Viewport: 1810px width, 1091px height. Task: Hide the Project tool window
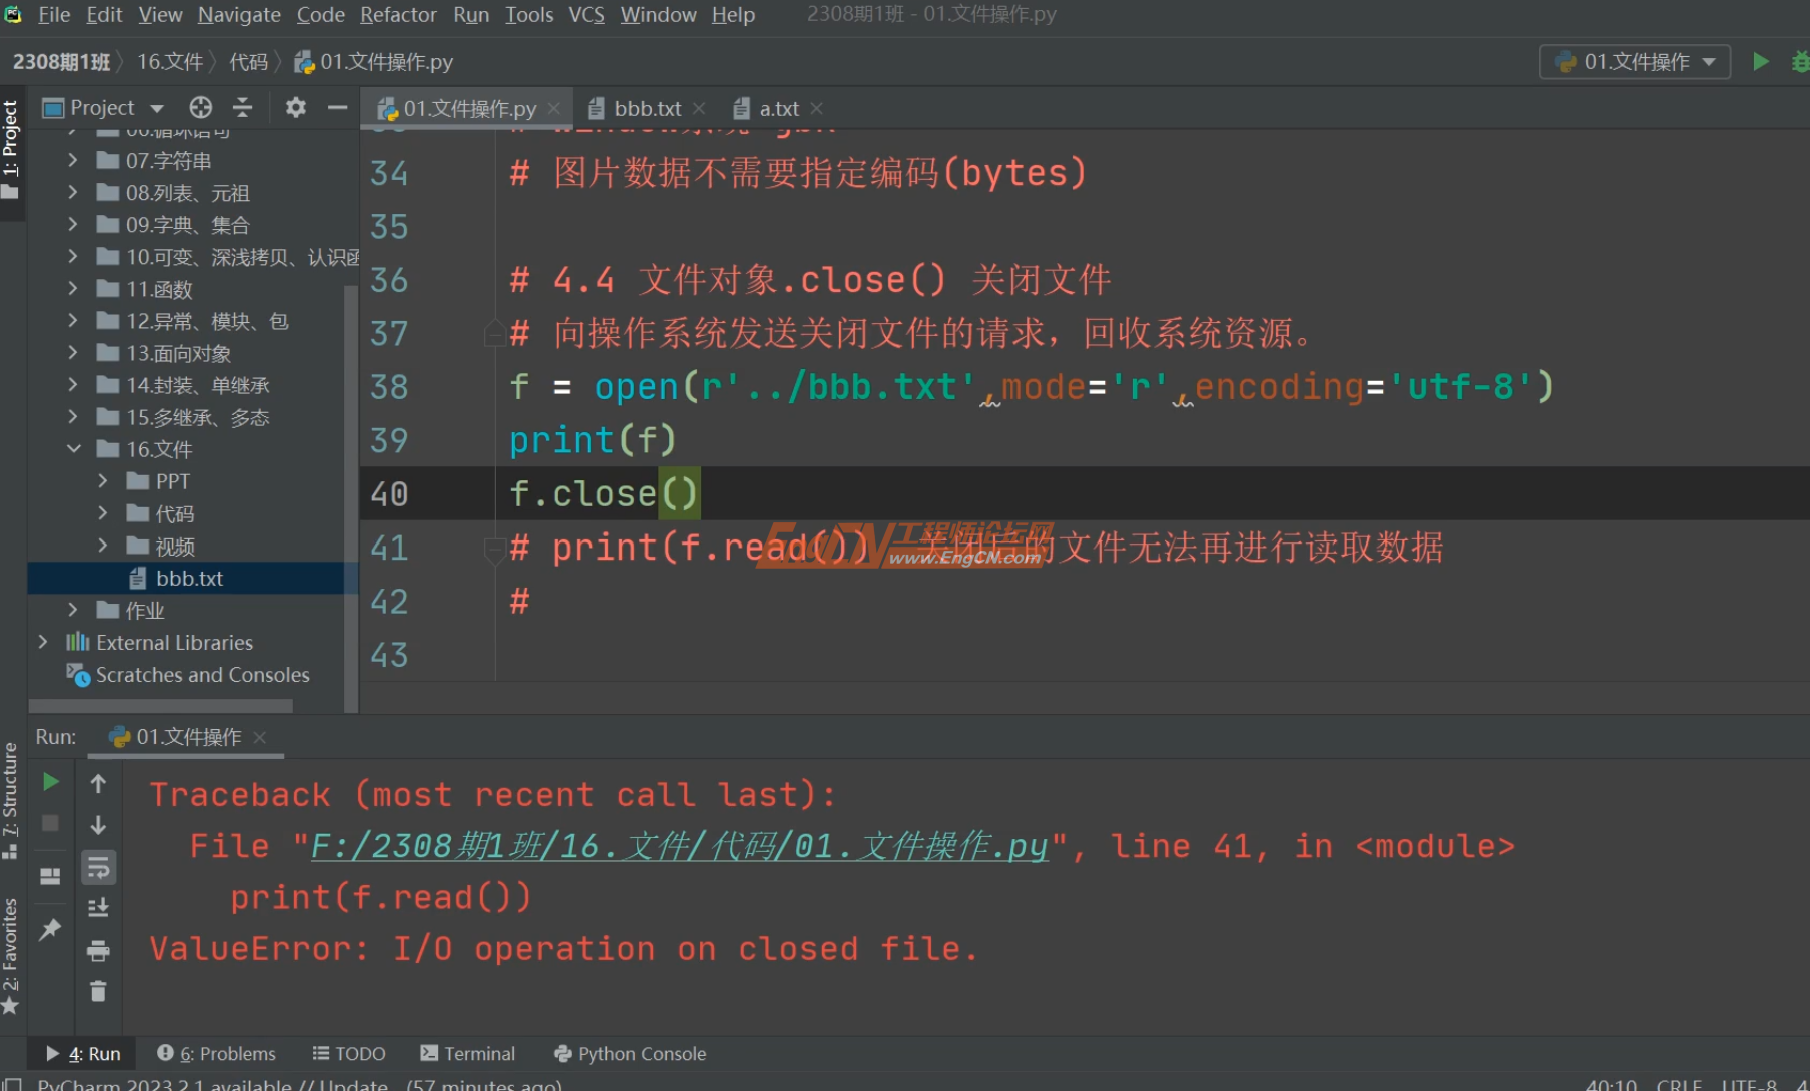pos(337,107)
